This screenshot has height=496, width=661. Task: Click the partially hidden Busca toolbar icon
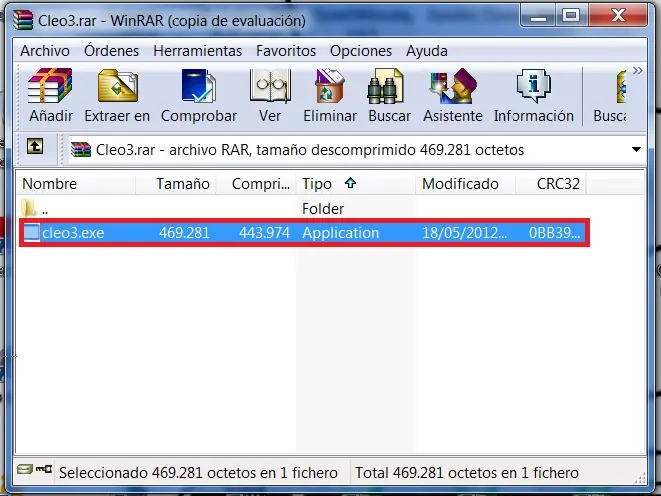click(x=621, y=87)
